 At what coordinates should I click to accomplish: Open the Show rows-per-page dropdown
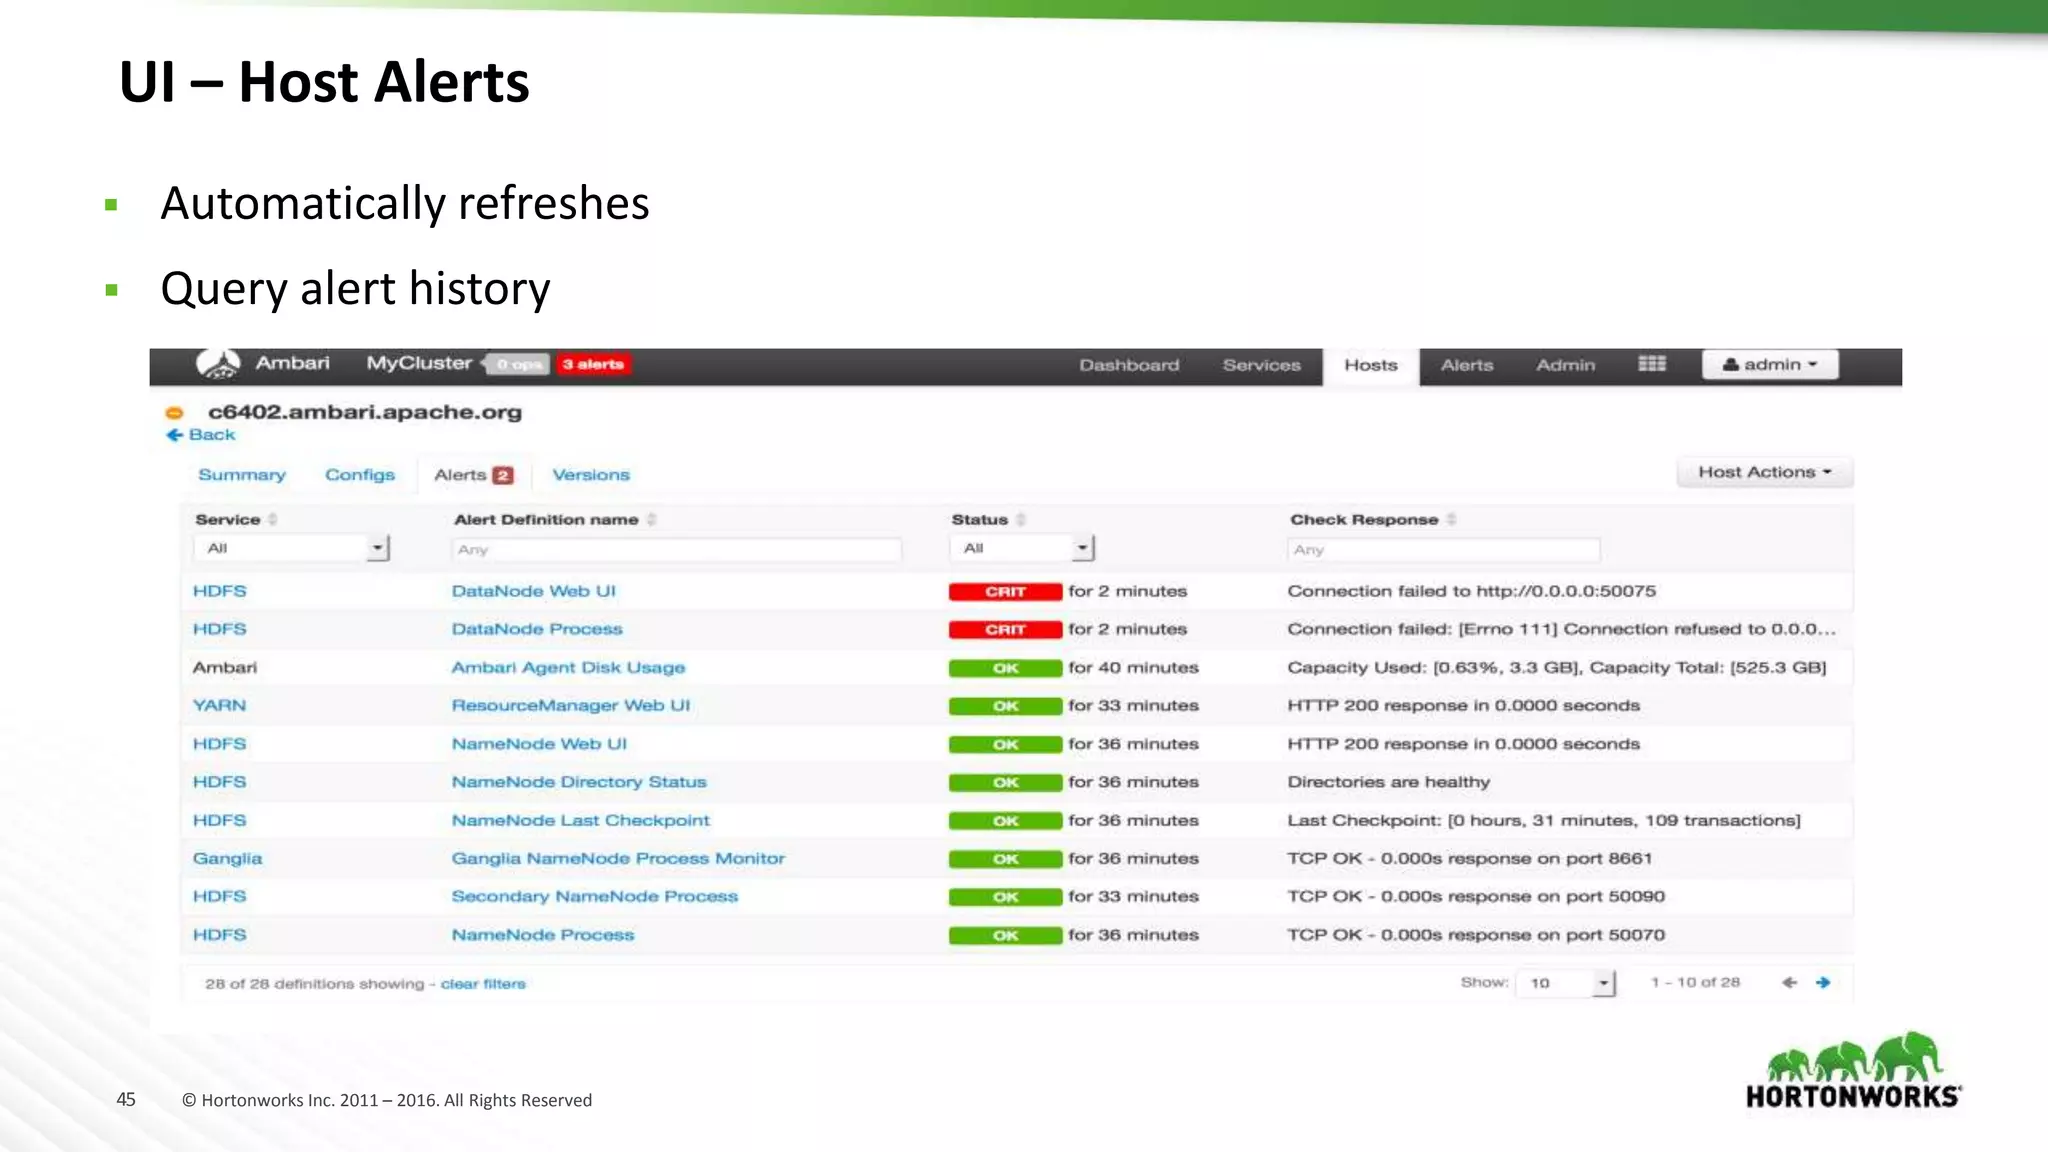point(1566,983)
